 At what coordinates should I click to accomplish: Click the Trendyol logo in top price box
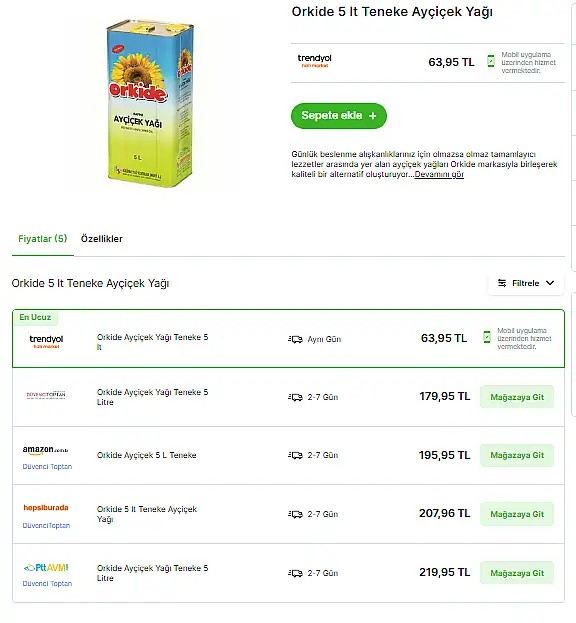(315, 61)
